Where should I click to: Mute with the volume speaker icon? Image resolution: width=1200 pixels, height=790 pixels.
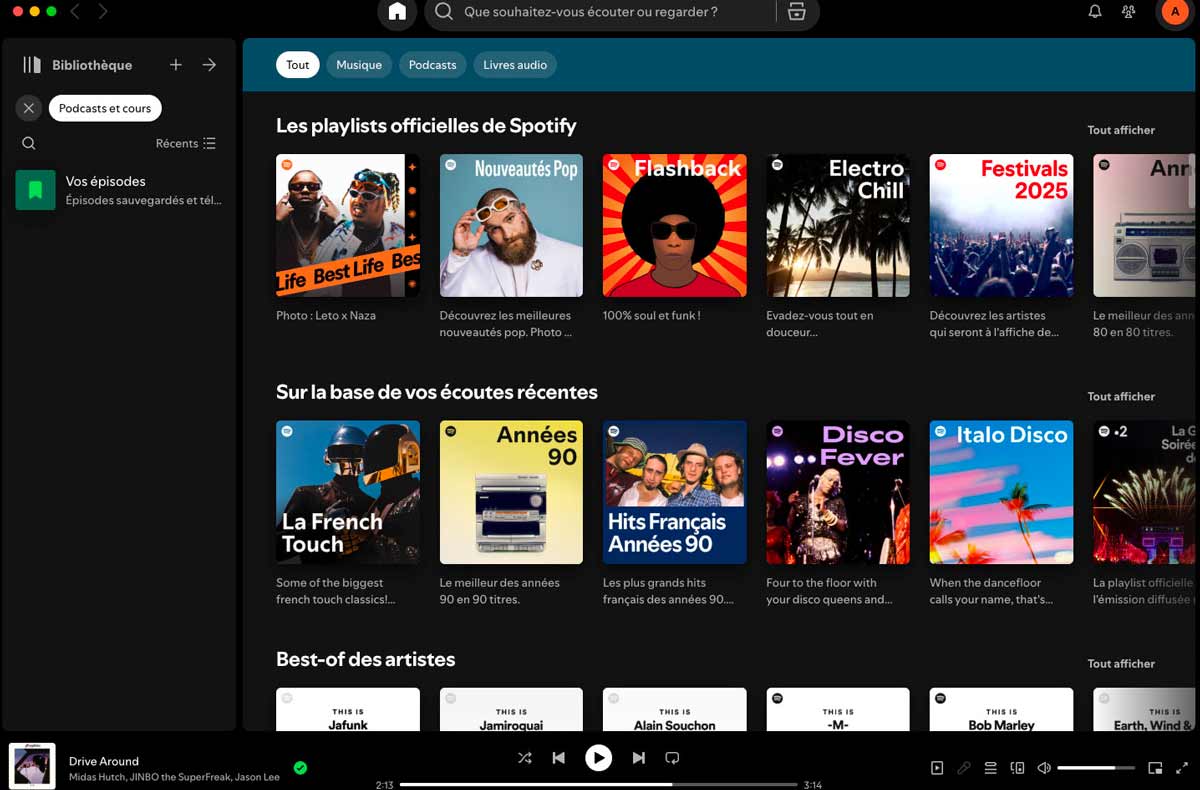pyautogui.click(x=1044, y=768)
